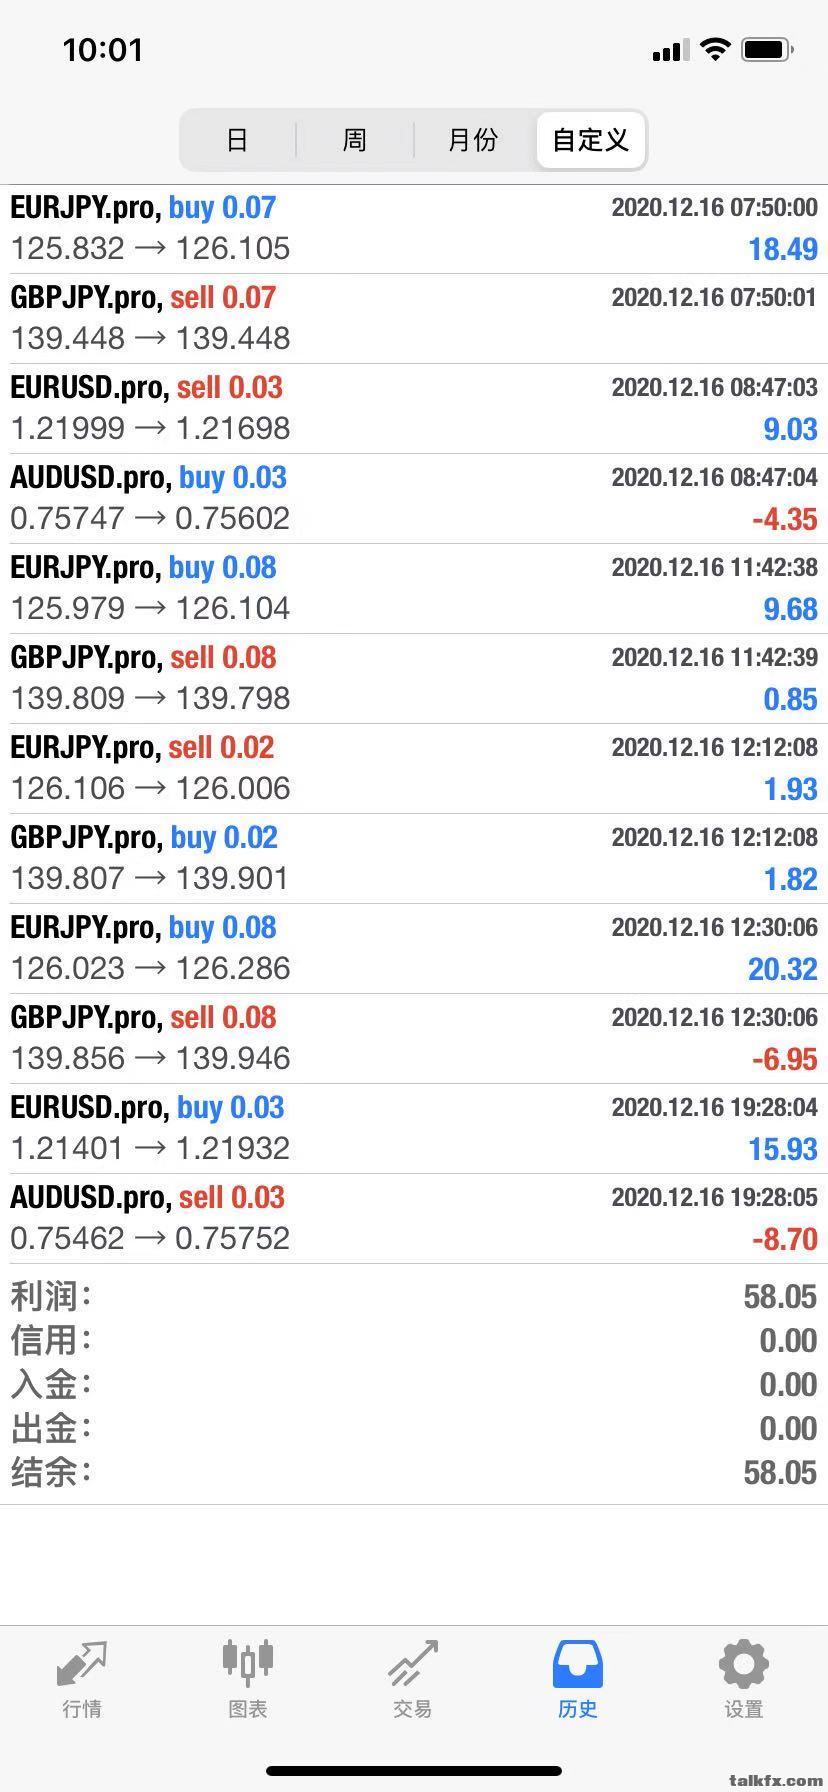
Task: Switch to the 日 day period
Action: click(x=237, y=140)
